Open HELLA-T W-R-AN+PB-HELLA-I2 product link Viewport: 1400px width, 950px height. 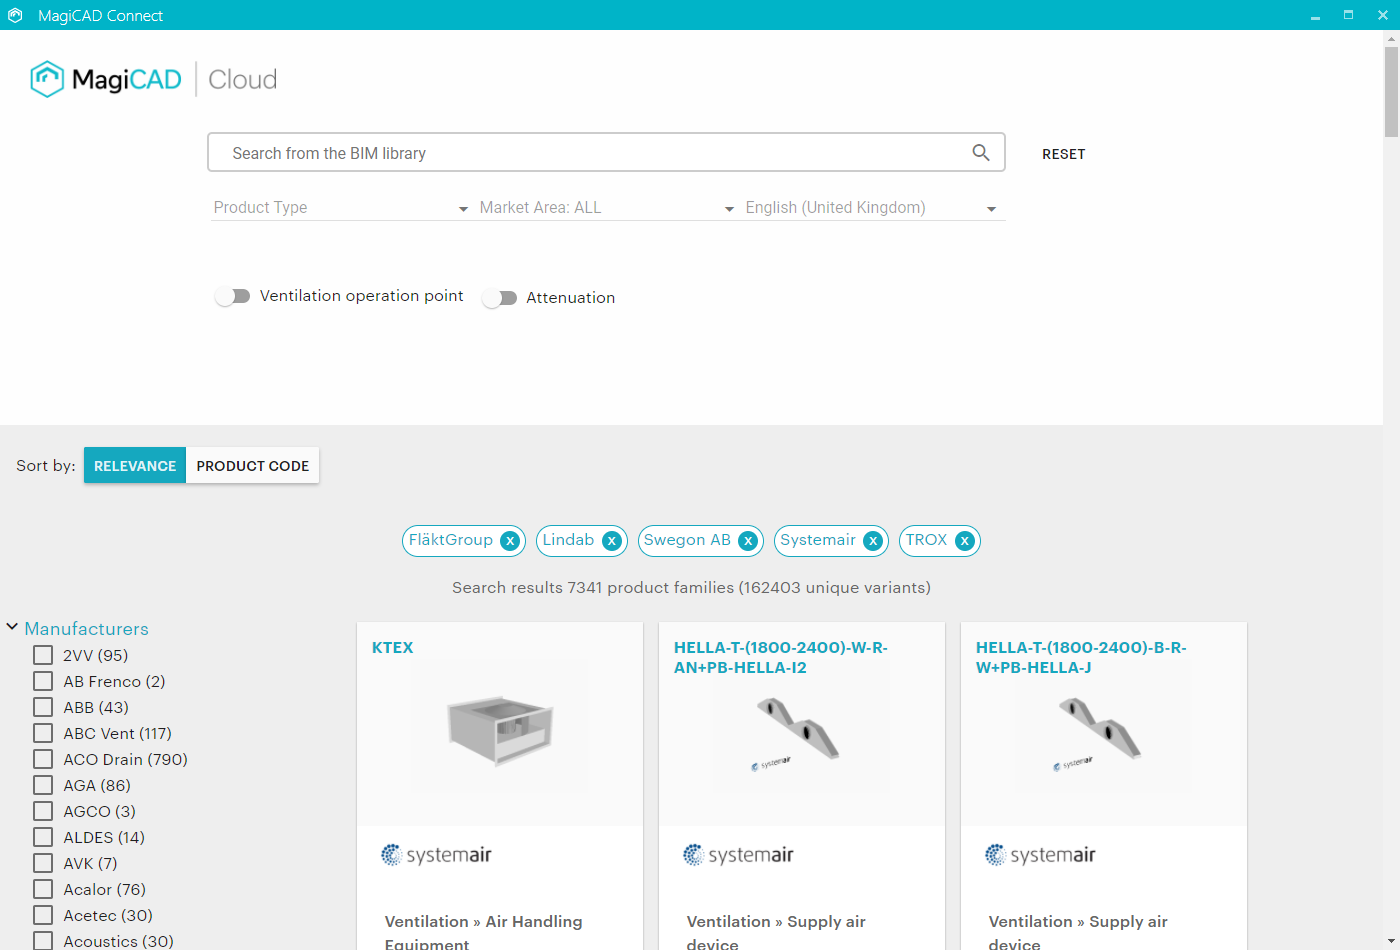[x=781, y=657]
